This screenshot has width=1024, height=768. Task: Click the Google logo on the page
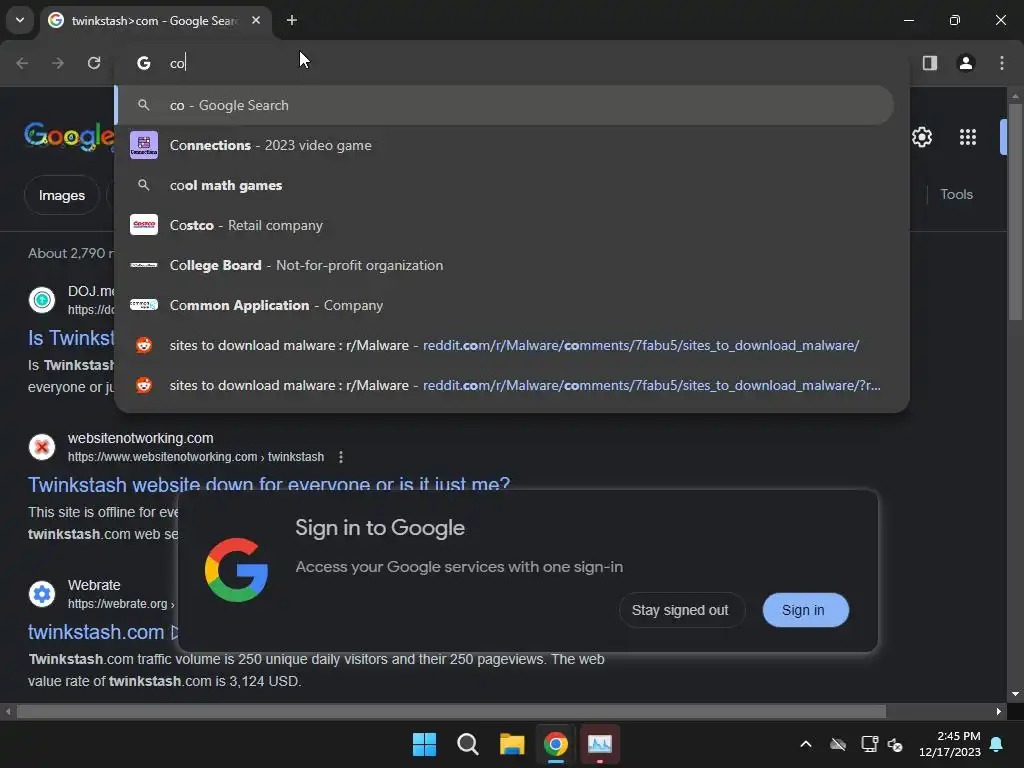[69, 136]
